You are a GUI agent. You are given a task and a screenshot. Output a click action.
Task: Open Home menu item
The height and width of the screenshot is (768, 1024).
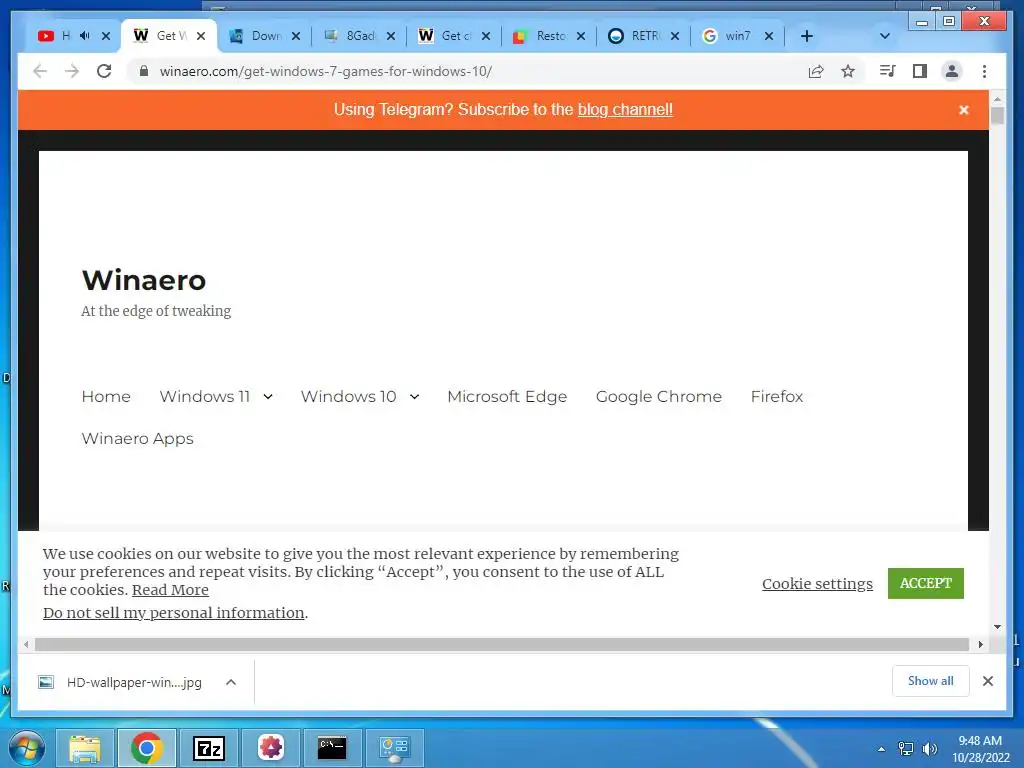106,396
